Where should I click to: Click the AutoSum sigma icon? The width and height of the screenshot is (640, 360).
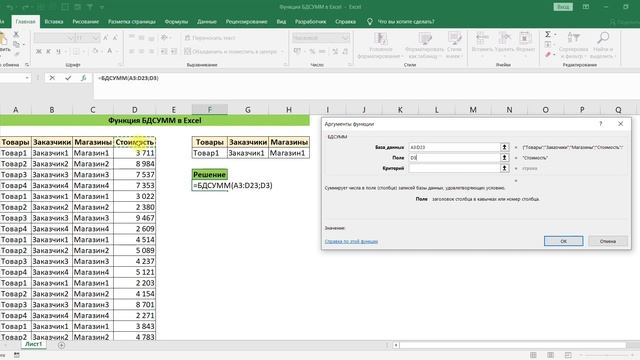pos(548,34)
